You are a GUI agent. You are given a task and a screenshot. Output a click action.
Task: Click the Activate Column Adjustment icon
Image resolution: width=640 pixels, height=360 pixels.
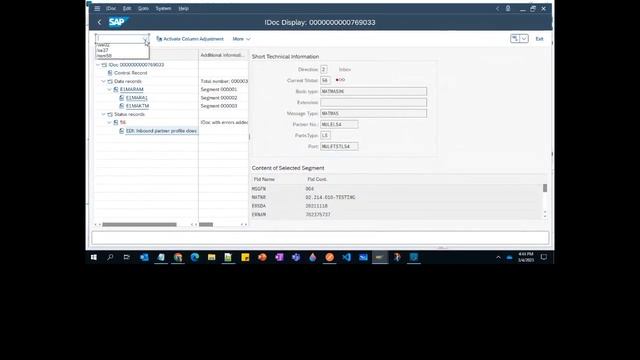(159, 39)
